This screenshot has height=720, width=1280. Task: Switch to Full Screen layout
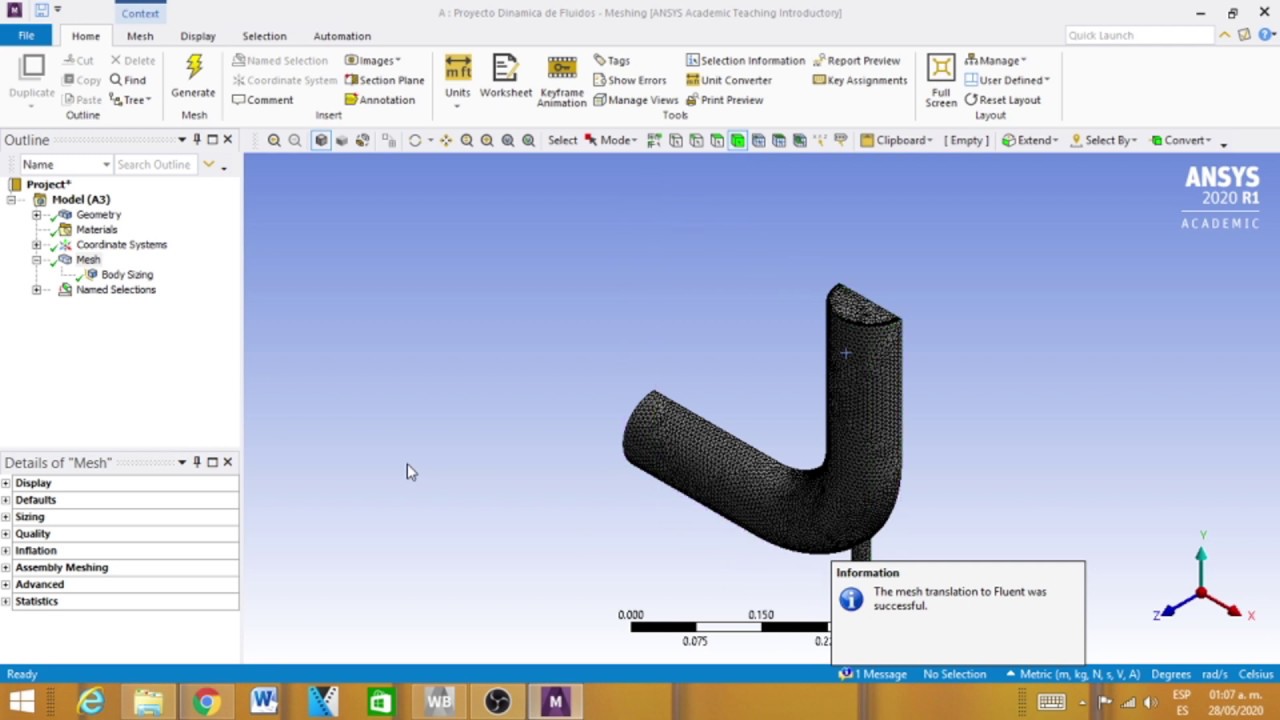pos(941,80)
